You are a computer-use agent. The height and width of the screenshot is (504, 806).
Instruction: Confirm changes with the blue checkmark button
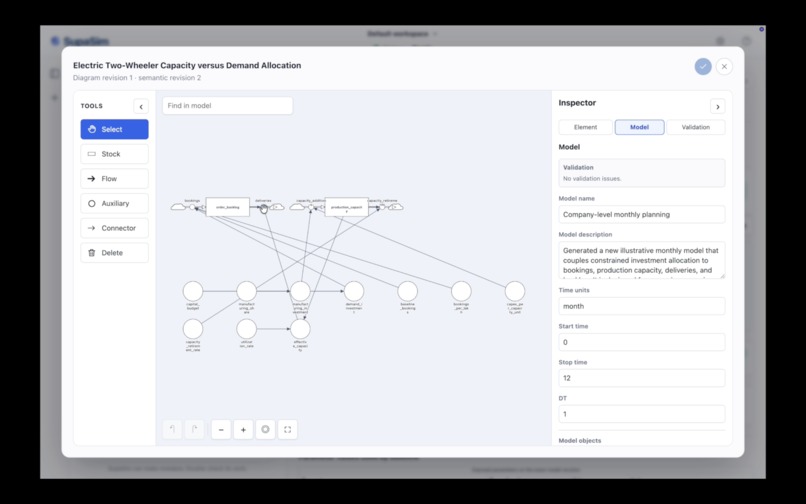(x=703, y=66)
